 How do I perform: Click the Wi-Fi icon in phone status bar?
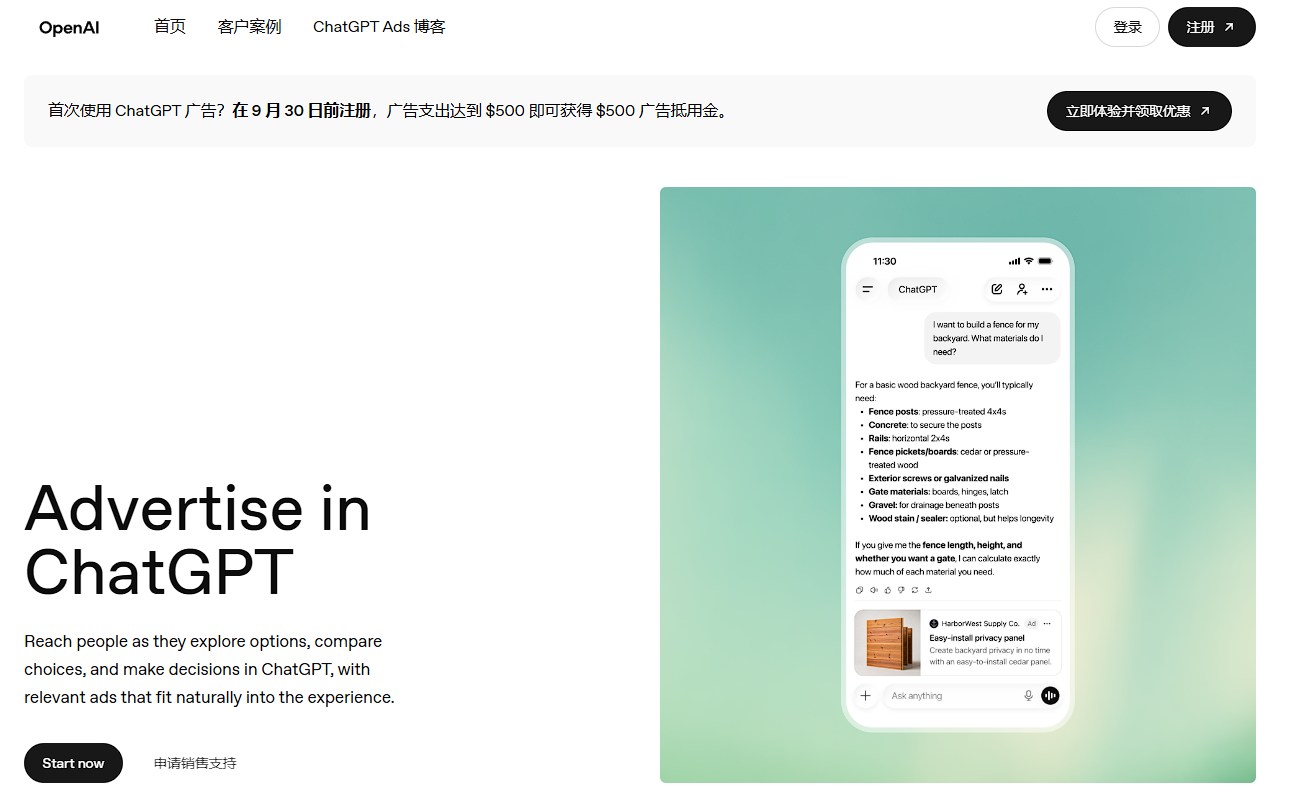coord(1028,261)
